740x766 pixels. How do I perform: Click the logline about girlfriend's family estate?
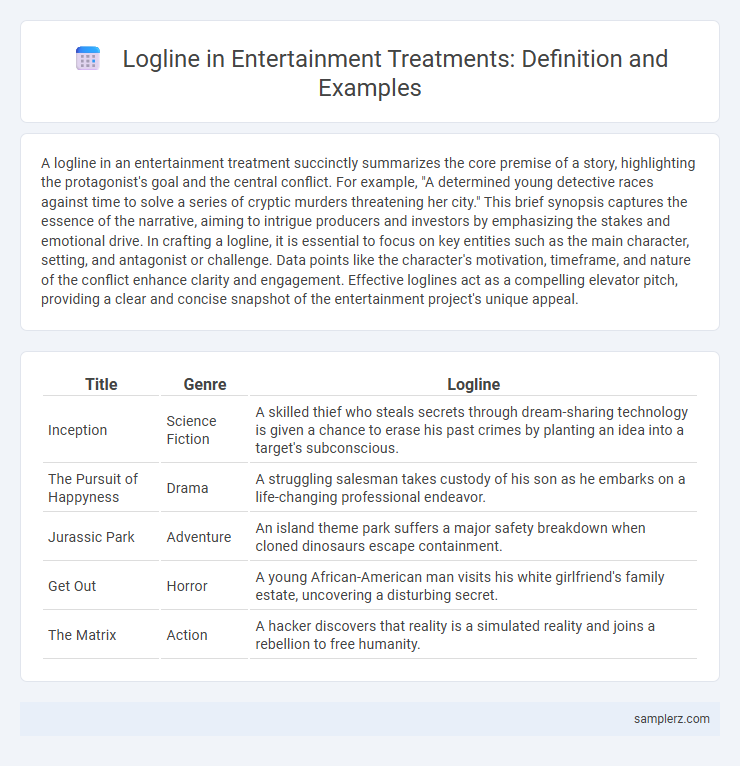pos(473,585)
